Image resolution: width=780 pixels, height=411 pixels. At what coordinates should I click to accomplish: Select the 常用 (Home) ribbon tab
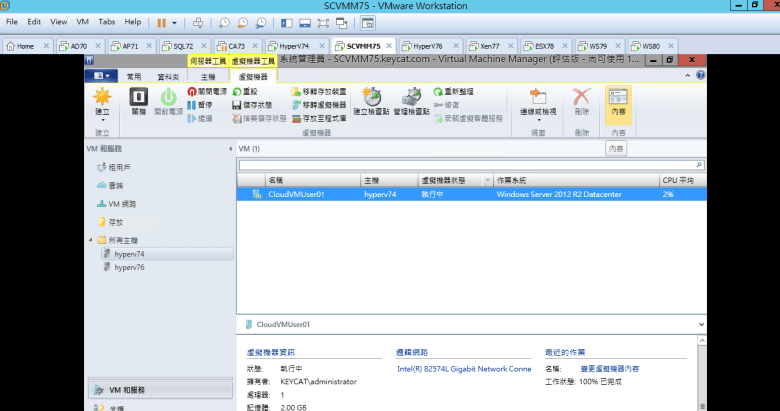(x=134, y=76)
